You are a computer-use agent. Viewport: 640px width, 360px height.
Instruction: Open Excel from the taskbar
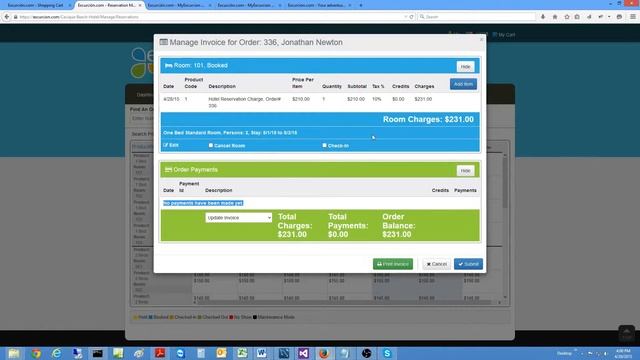[242, 353]
